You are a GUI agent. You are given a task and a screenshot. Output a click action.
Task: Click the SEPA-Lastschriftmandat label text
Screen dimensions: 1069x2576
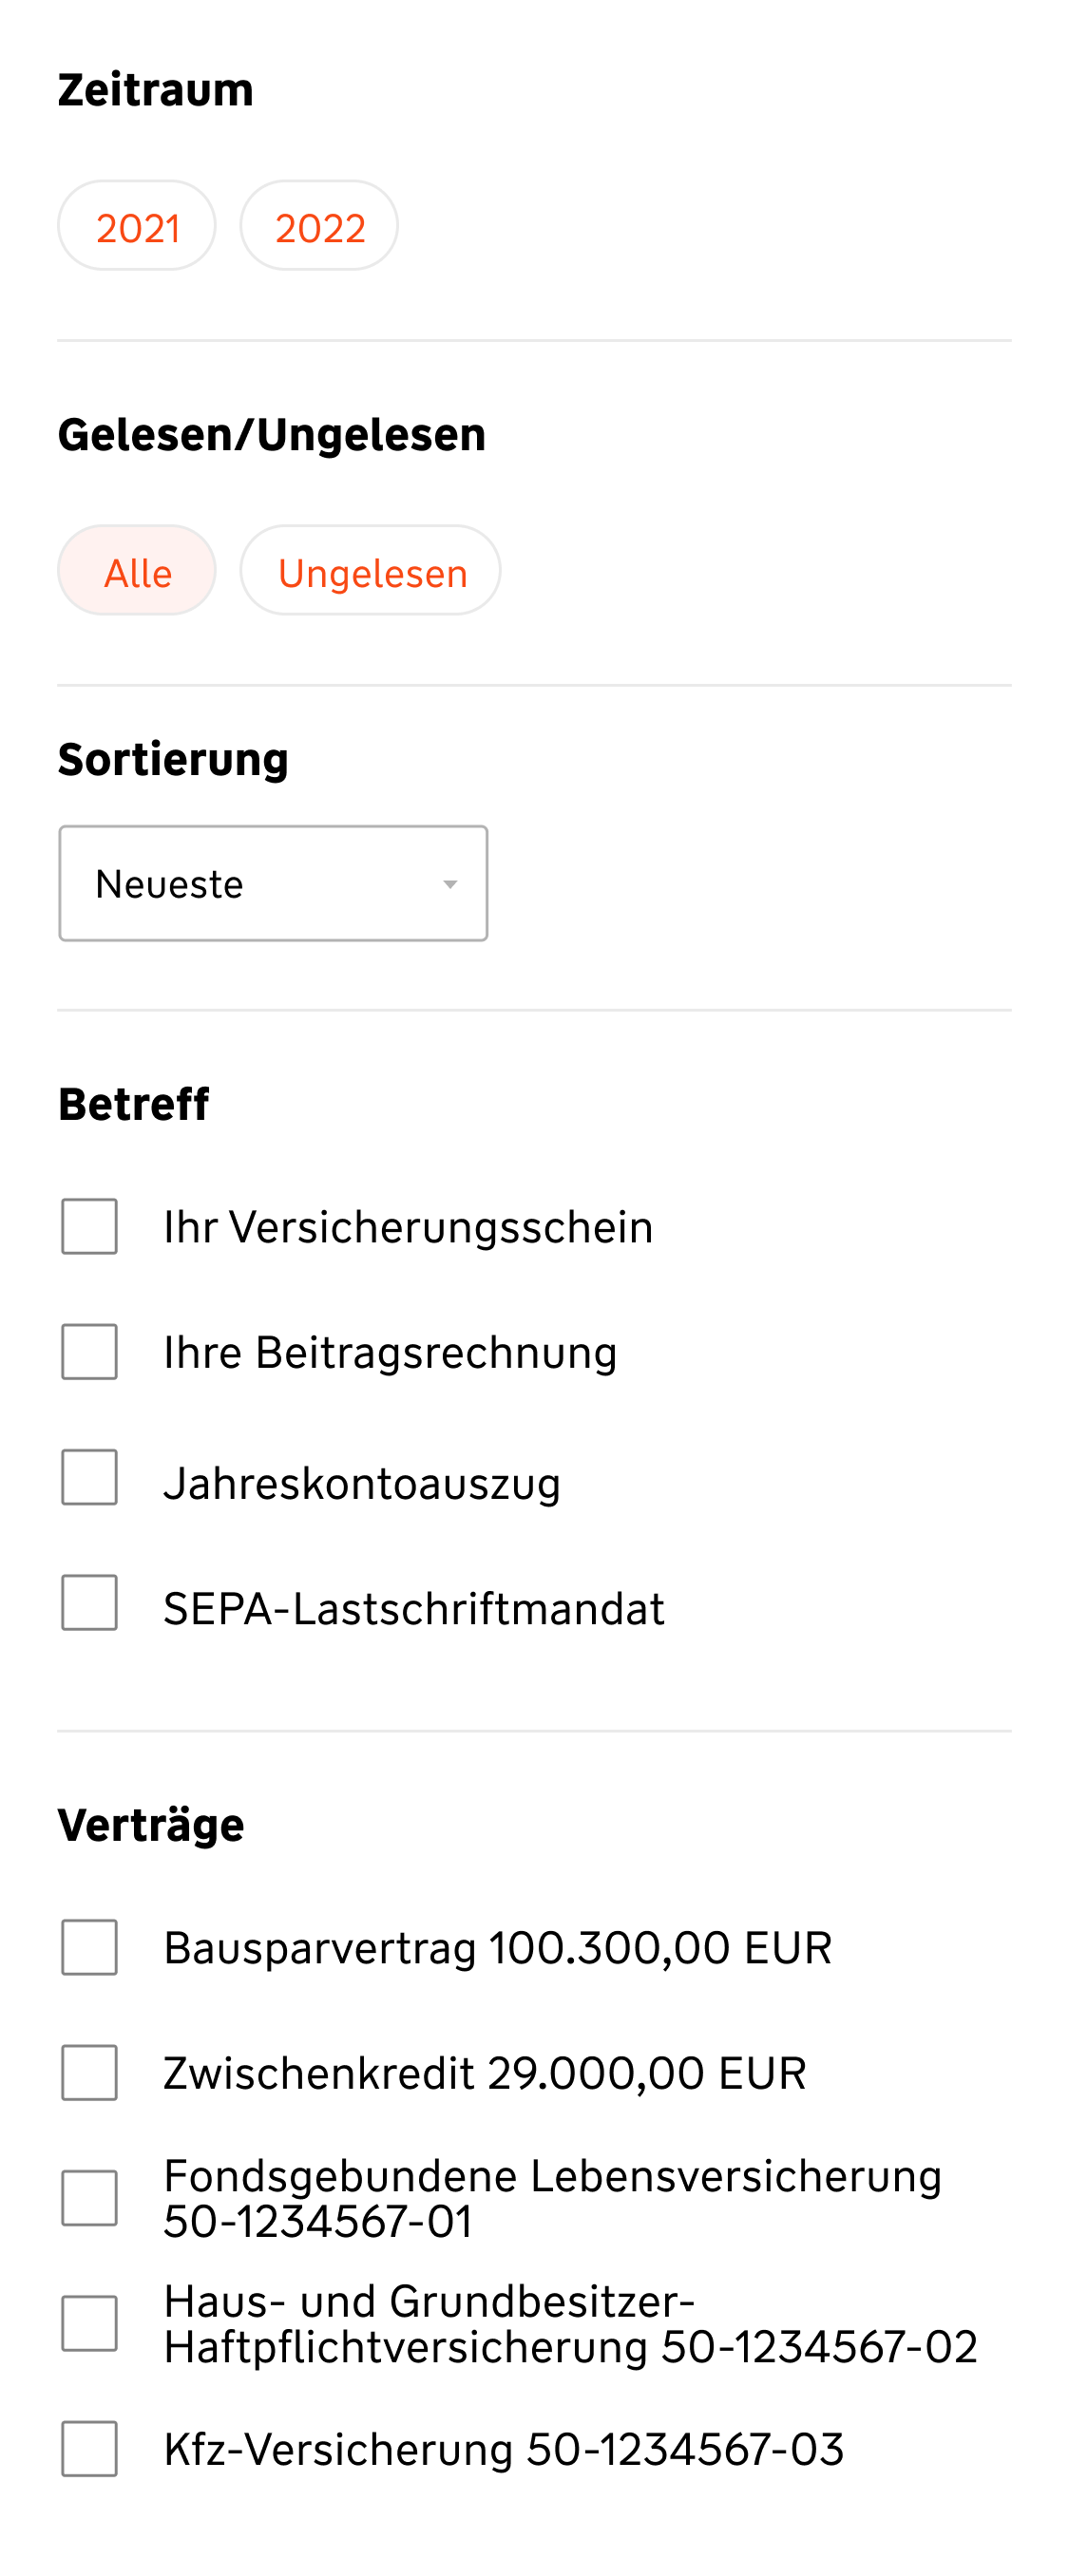[x=413, y=1608]
